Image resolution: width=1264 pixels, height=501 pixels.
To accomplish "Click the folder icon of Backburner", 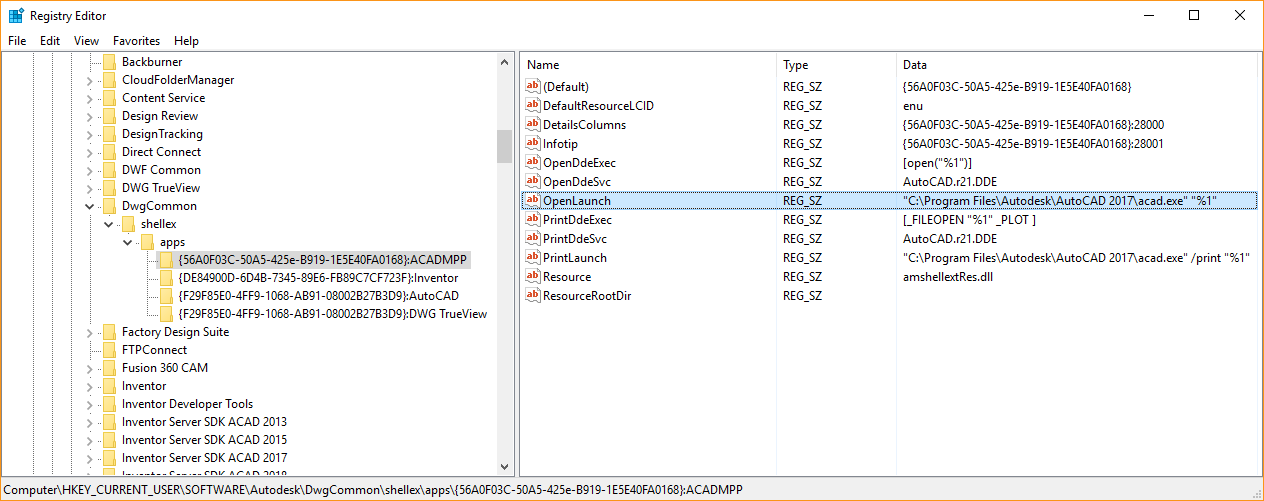I will [x=109, y=62].
